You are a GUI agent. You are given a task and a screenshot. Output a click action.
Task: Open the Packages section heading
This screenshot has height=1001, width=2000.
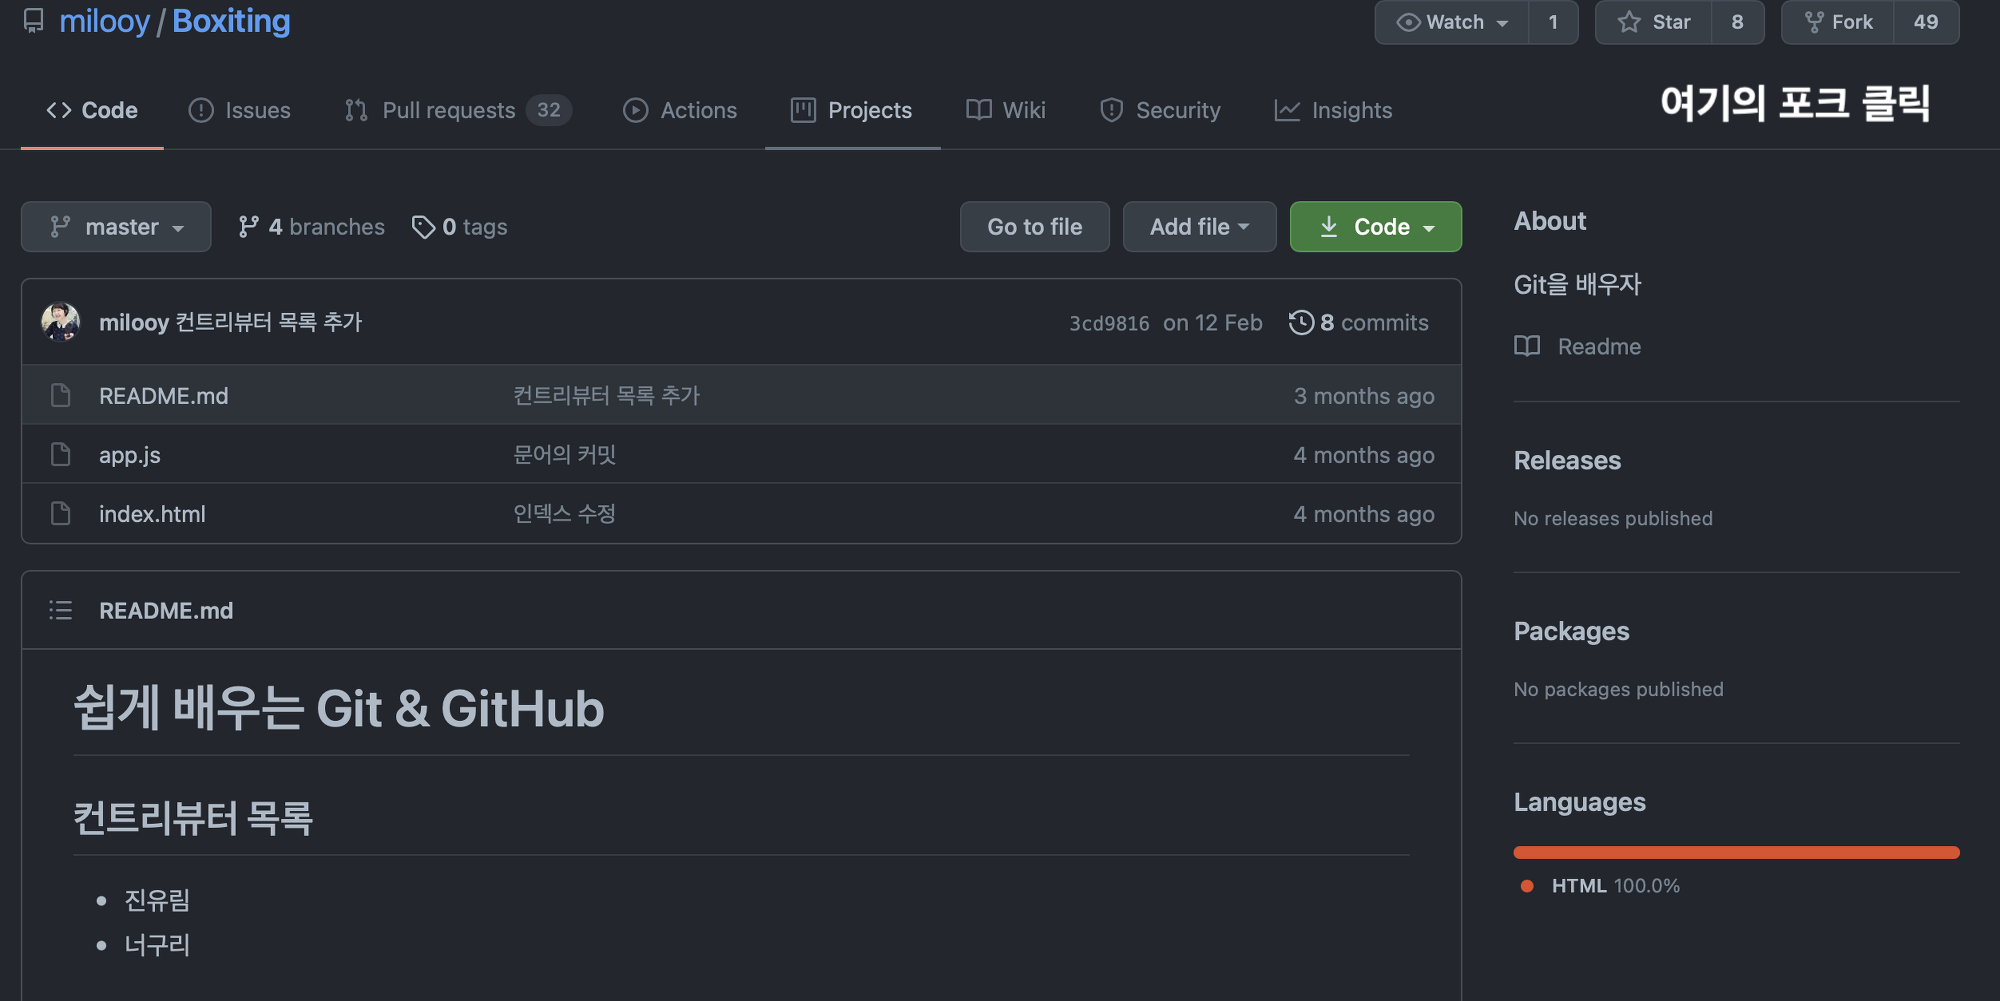point(1571,632)
